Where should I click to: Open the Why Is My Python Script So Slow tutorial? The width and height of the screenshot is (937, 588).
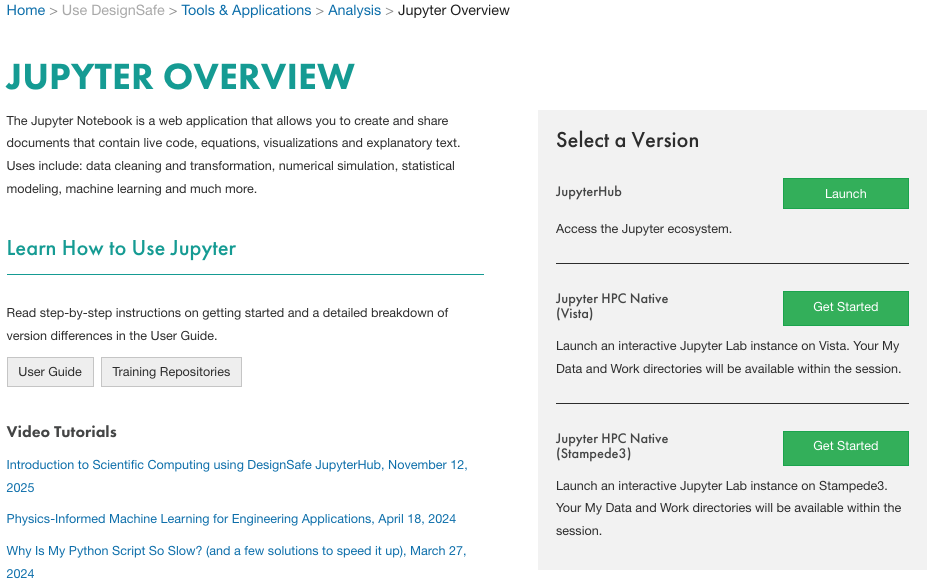click(x=236, y=550)
